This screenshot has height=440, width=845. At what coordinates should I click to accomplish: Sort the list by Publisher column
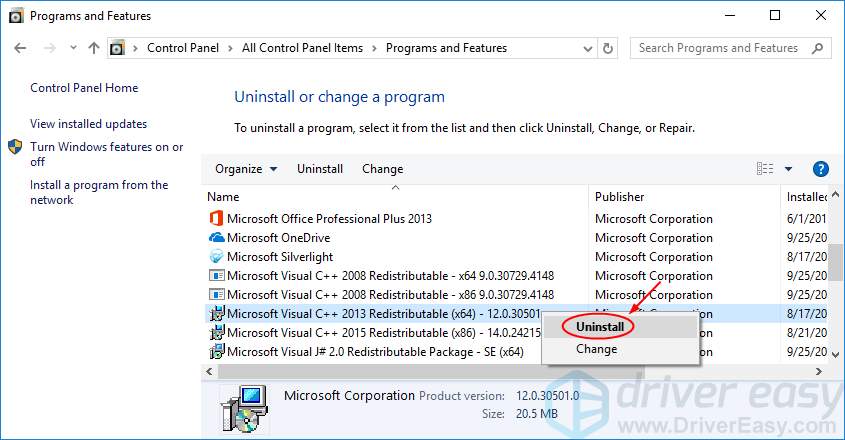[620, 197]
